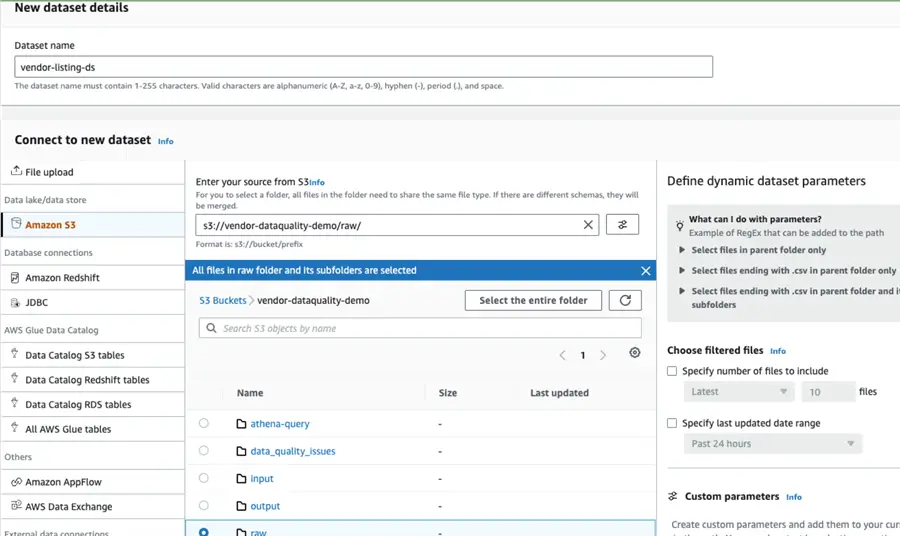Expand Select files in parent folder only

[682, 250]
